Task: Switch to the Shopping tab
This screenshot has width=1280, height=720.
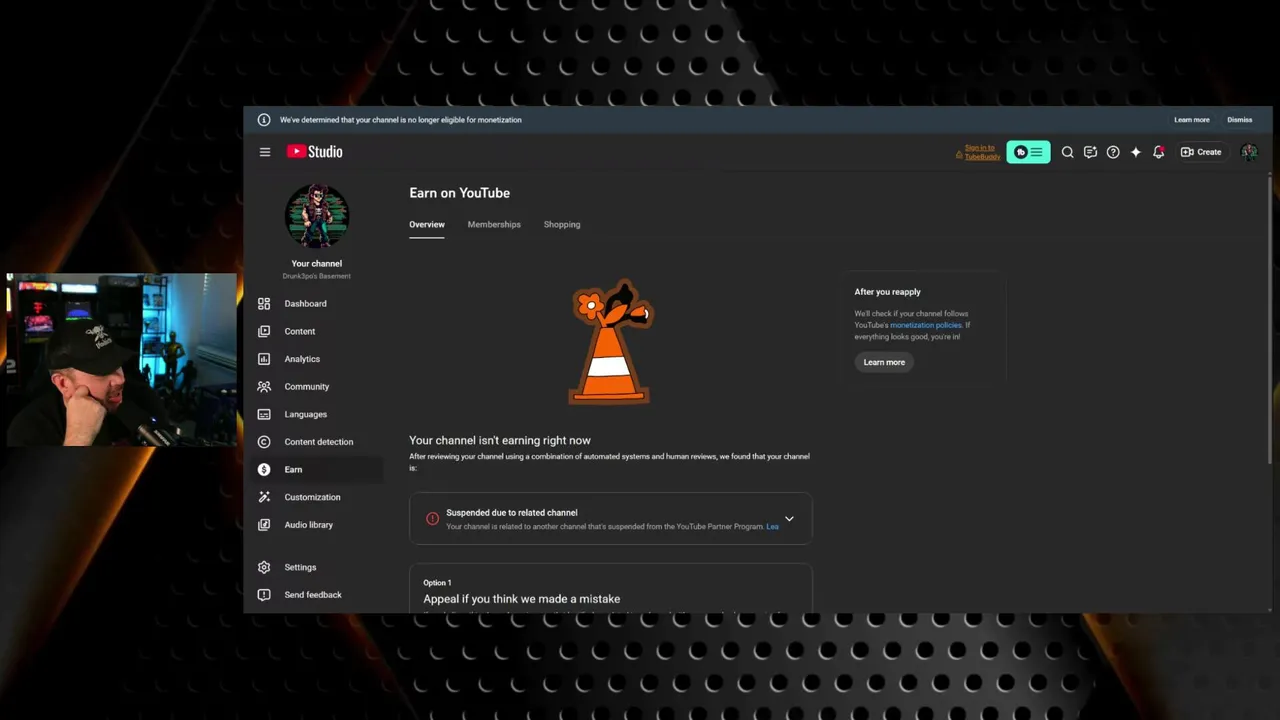Action: coord(562,225)
